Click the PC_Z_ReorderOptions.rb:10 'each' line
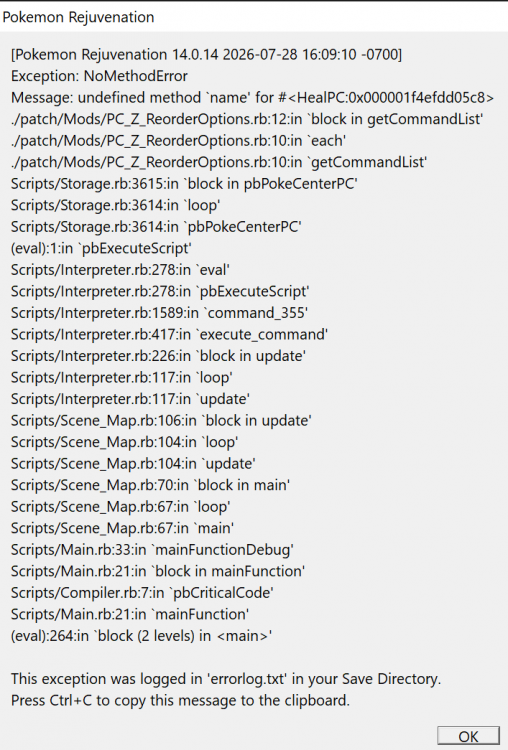Viewport: 508px width, 750px height. pyautogui.click(x=179, y=141)
